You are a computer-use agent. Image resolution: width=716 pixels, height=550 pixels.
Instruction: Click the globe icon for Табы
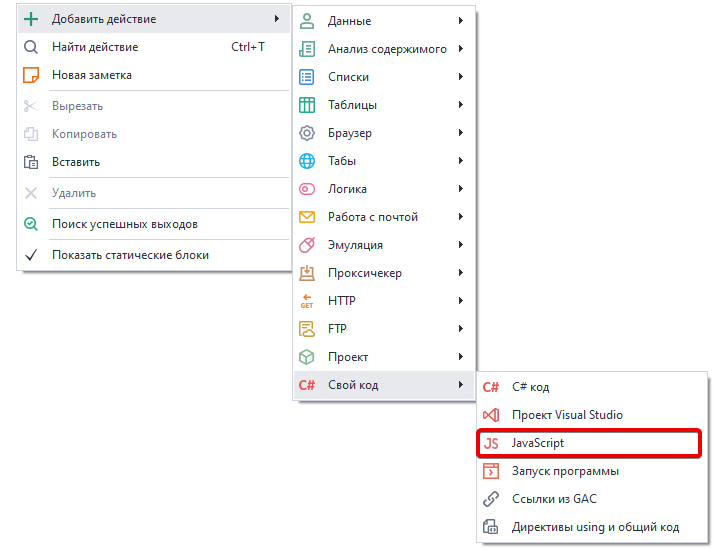pyautogui.click(x=308, y=161)
